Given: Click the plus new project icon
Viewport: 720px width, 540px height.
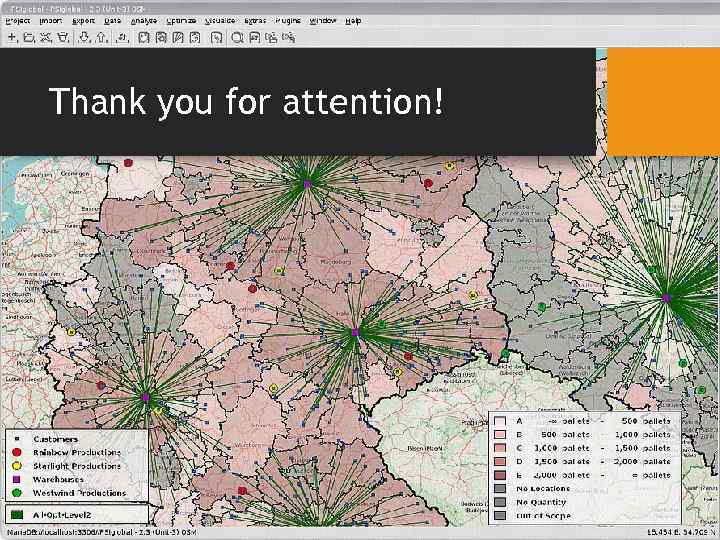Looking at the screenshot, I should click(12, 38).
